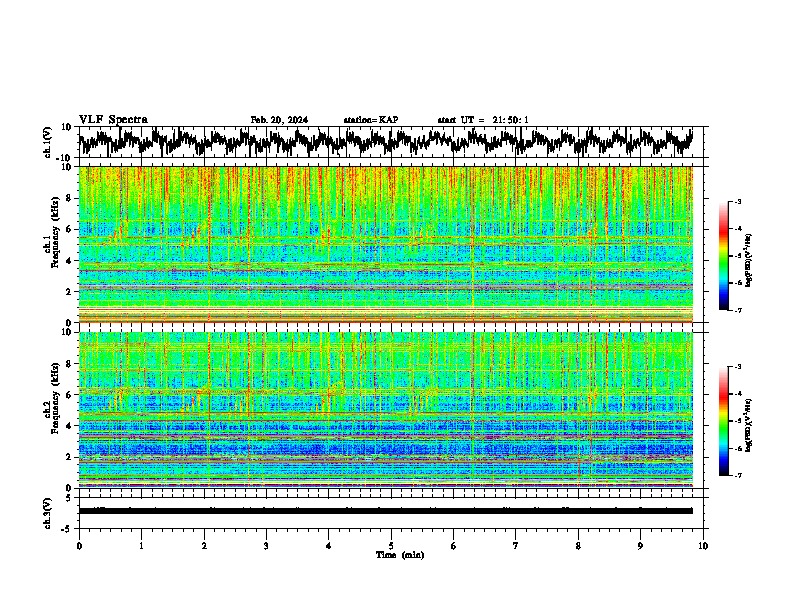This screenshot has width=792, height=612.
Task: Click the 'station=KAP' label
Action: pos(371,120)
